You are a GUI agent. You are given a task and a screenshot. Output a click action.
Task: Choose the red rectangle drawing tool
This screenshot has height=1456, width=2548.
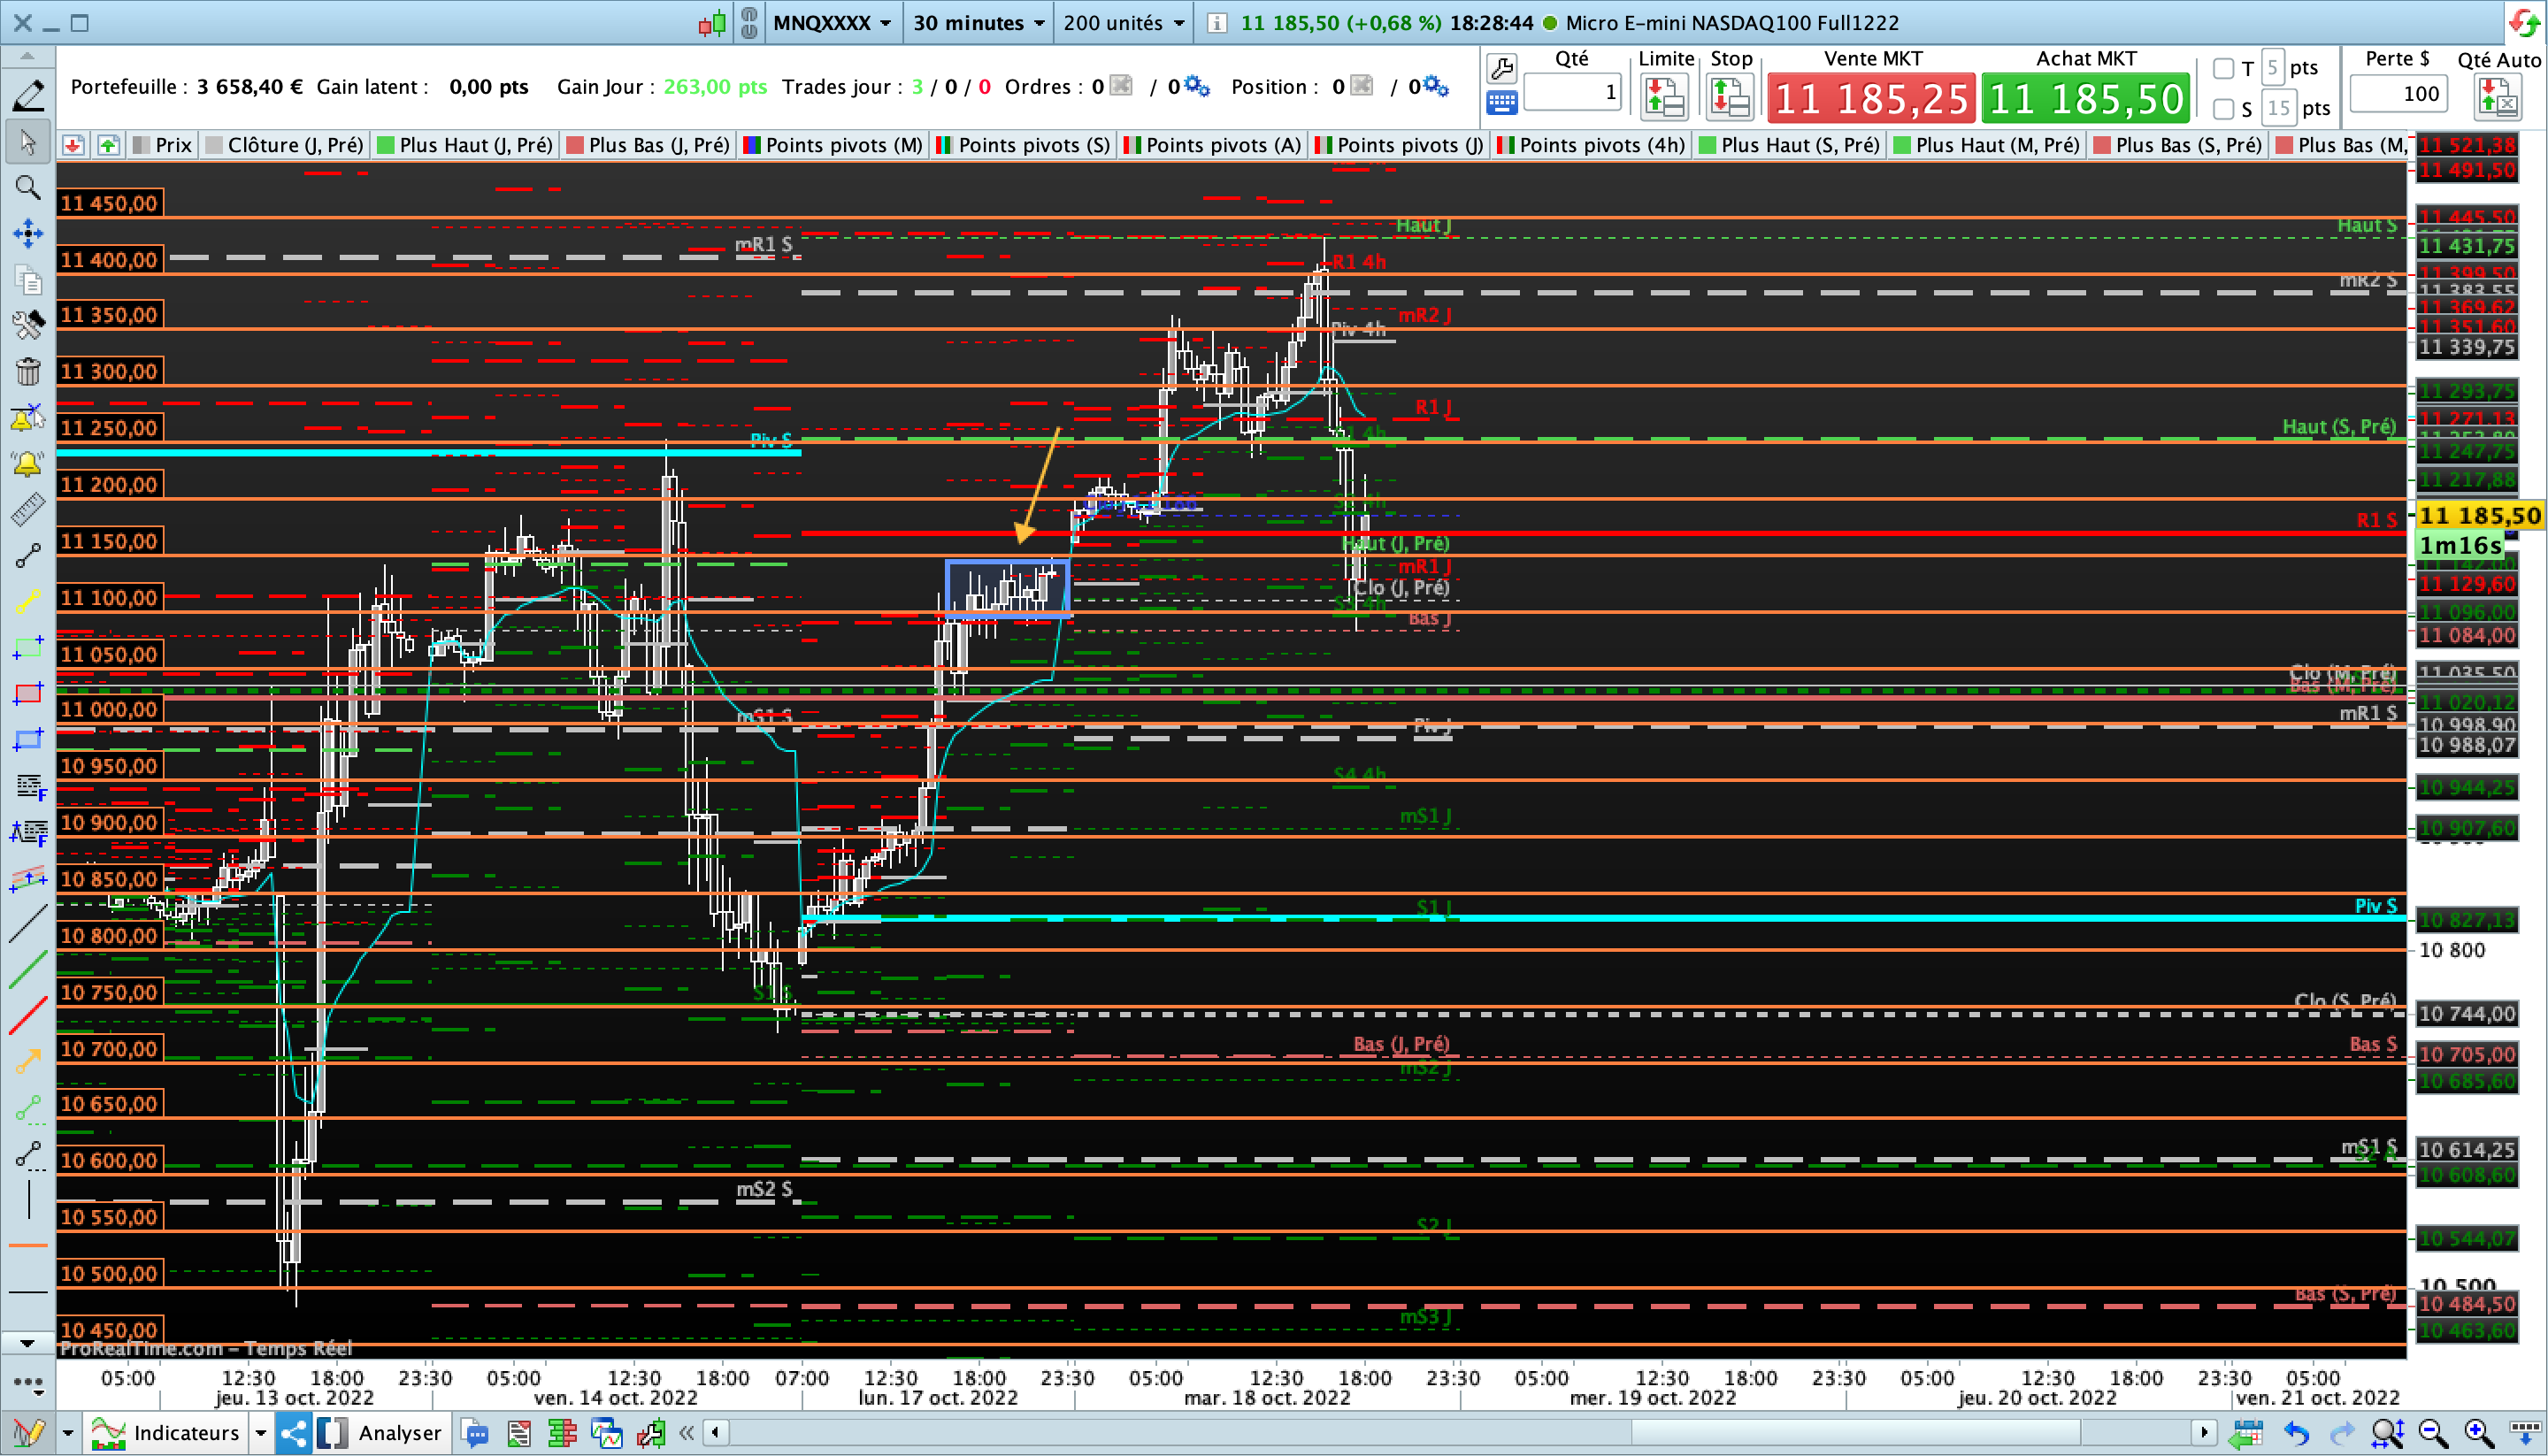pyautogui.click(x=27, y=694)
